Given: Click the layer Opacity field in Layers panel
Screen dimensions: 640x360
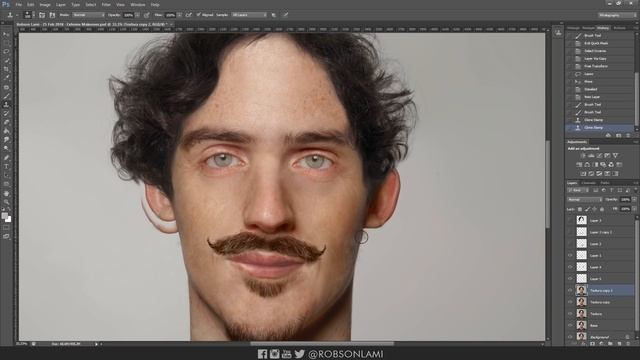Looking at the screenshot, I should 625,200.
